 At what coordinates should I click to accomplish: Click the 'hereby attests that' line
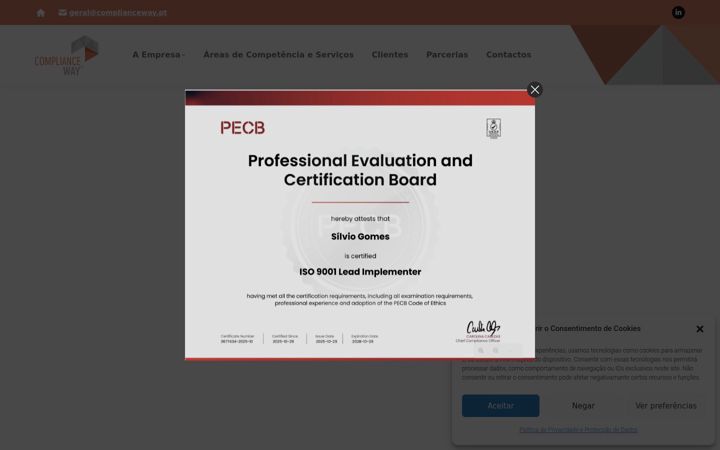pyautogui.click(x=360, y=219)
